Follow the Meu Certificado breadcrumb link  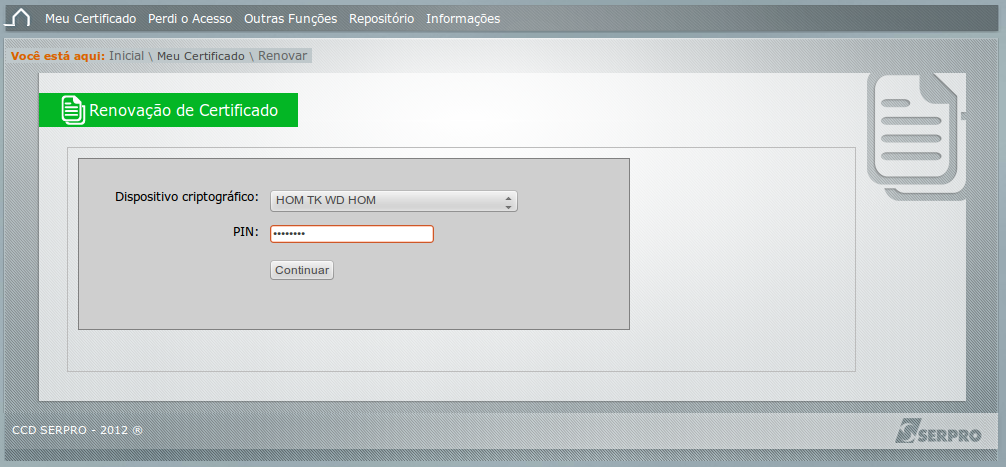[201, 56]
